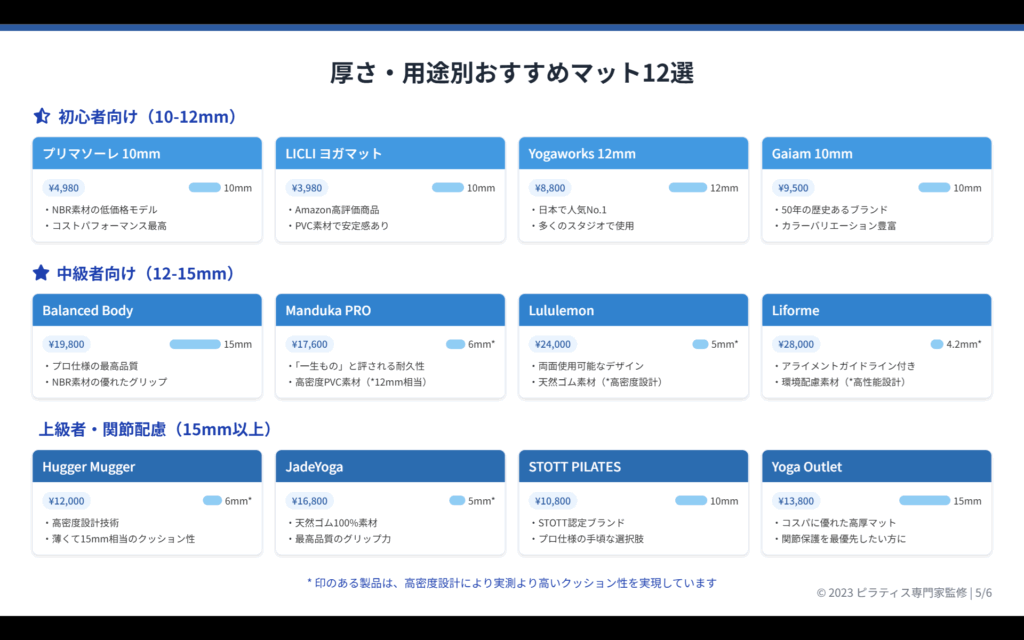Select the プリマソーレ 10mm card header
Screen dimensions: 1024x640
click(147, 154)
